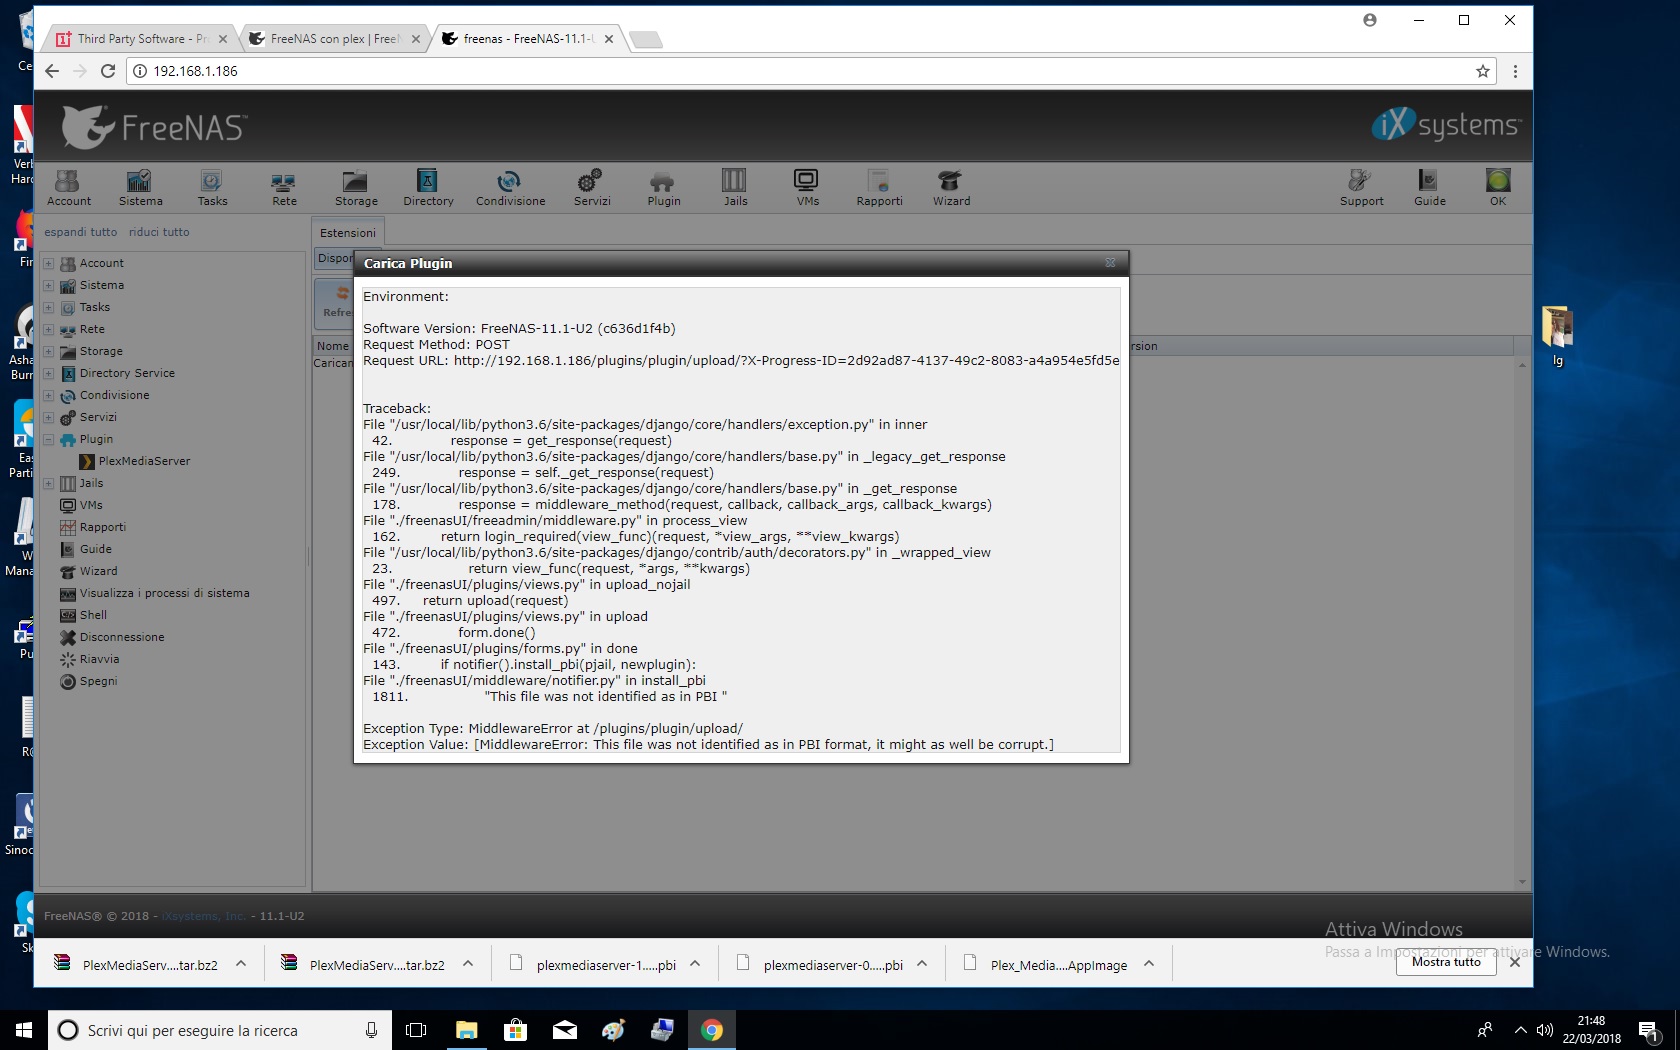Open Task View on the taskbar
This screenshot has width=1680, height=1050.
tap(416, 1030)
